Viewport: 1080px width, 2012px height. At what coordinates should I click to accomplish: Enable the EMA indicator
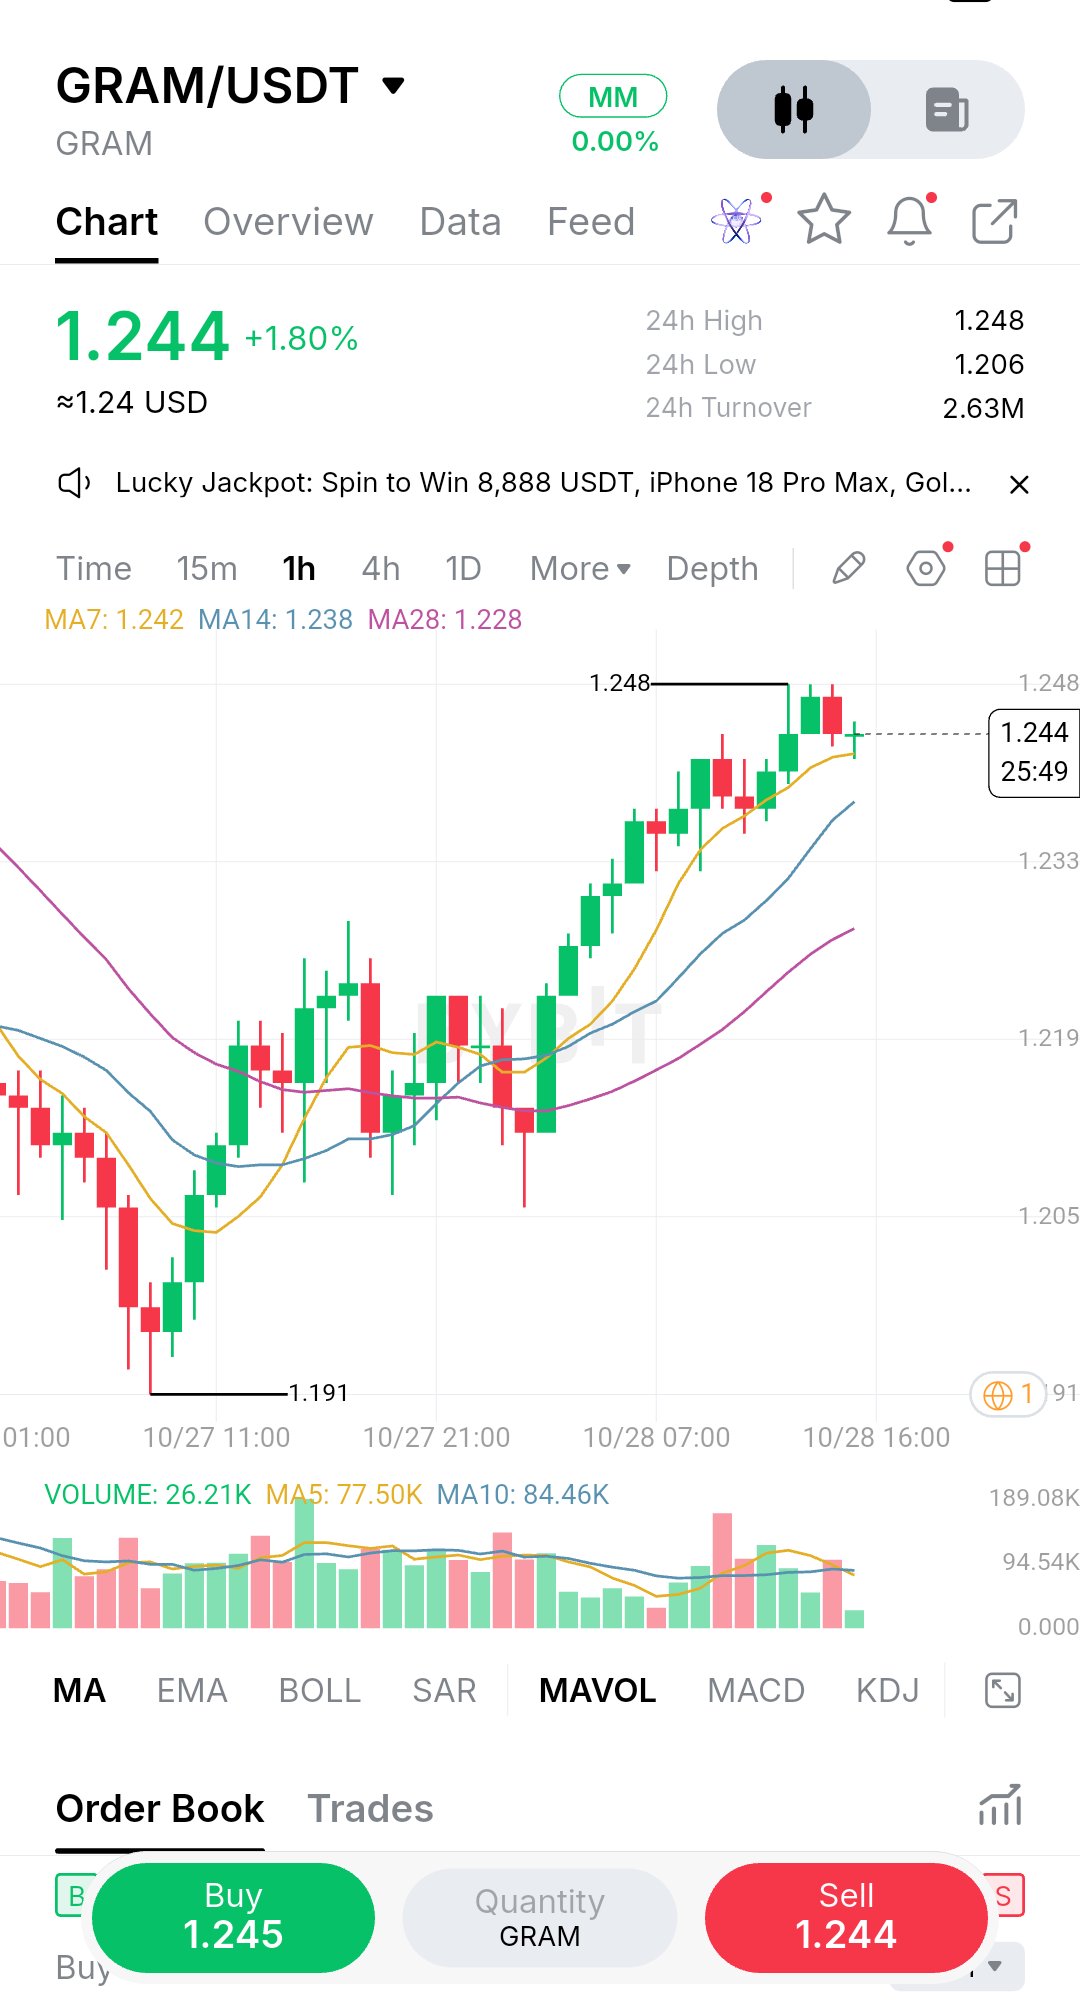point(192,1690)
